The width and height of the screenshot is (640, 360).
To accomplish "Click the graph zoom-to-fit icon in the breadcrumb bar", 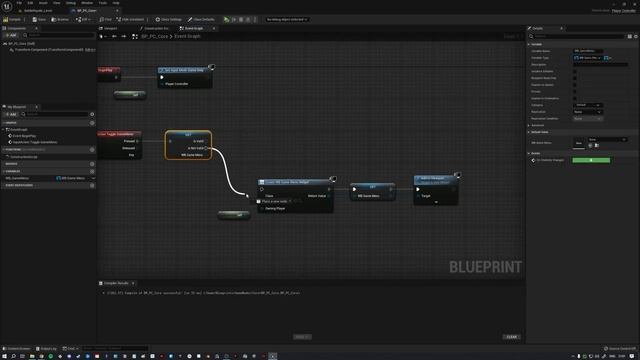I will point(135,36).
